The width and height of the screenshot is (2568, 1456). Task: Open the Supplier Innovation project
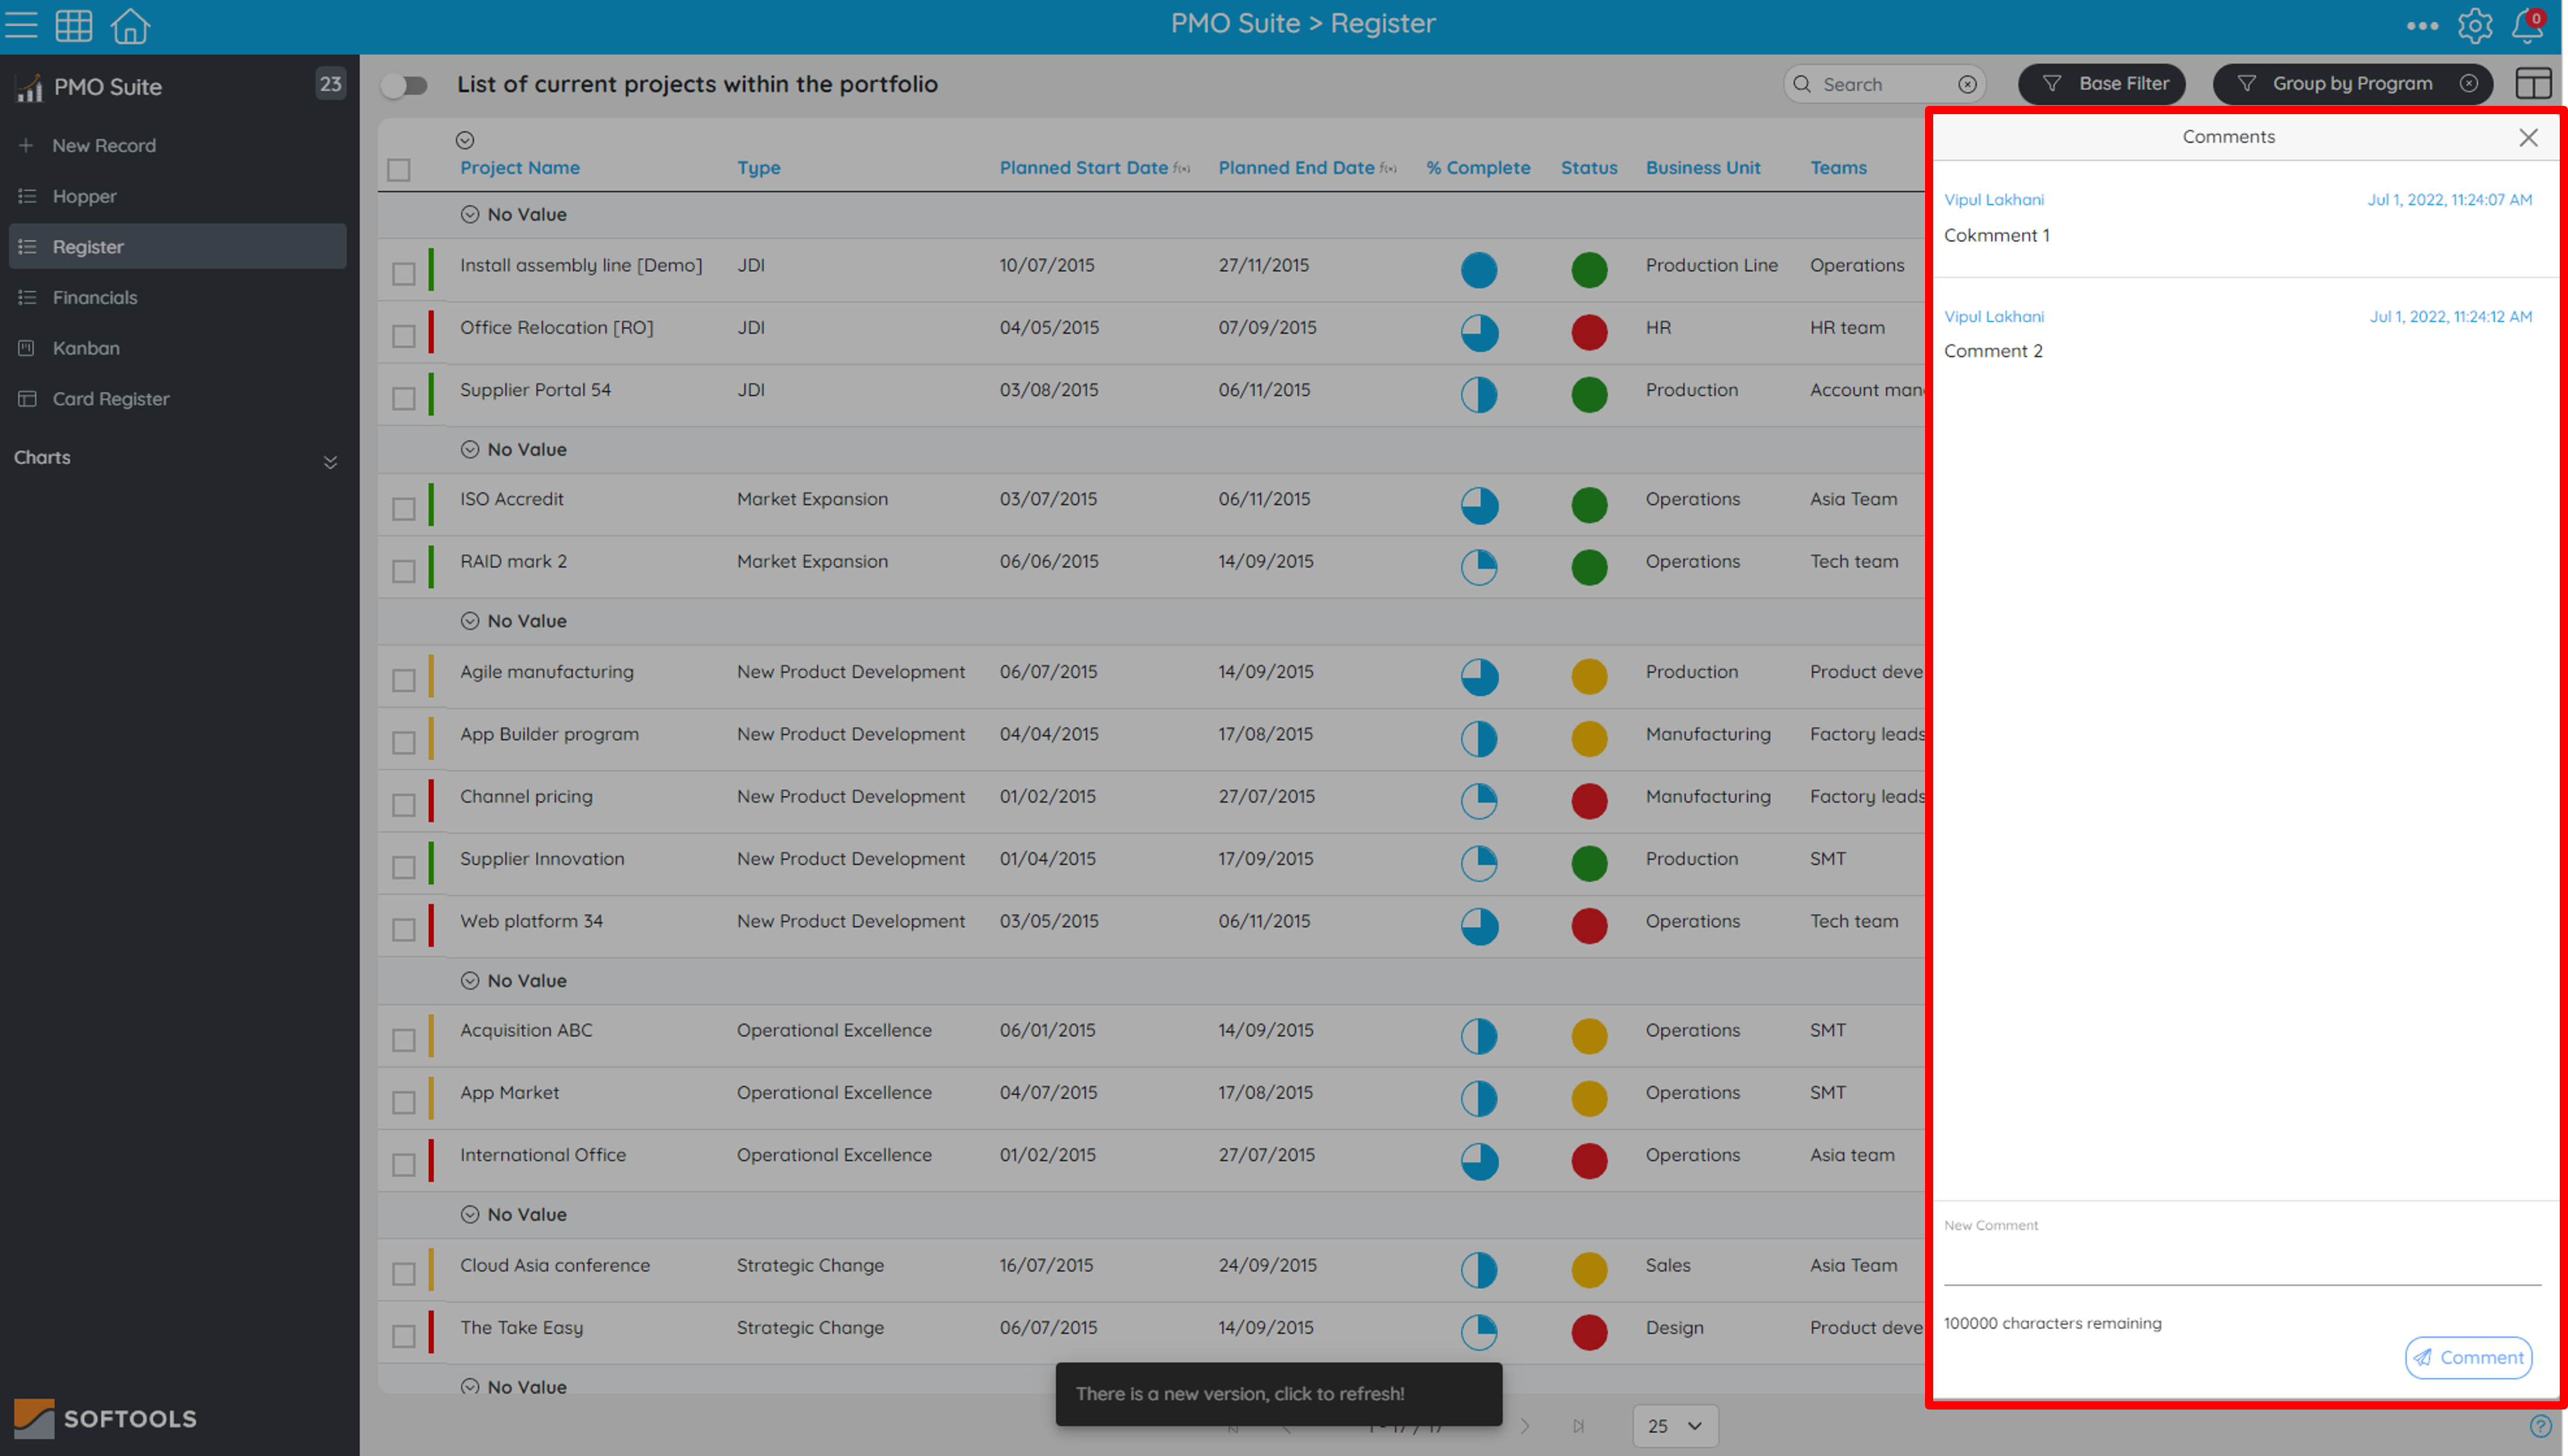pos(542,858)
